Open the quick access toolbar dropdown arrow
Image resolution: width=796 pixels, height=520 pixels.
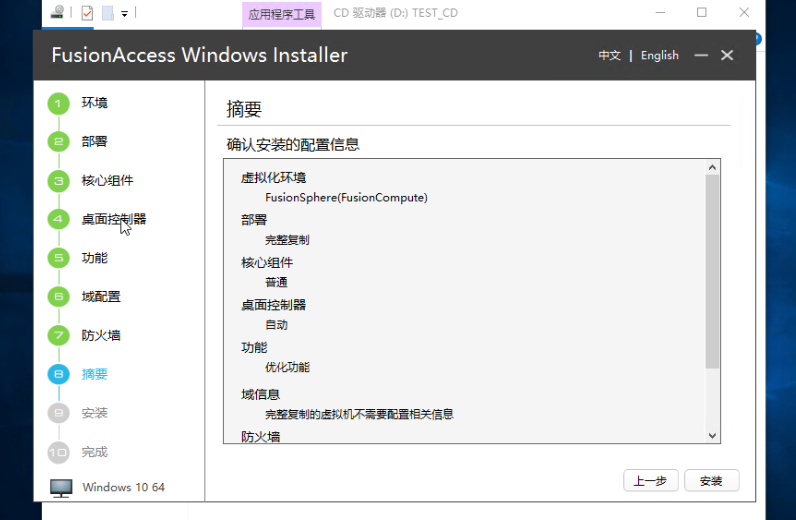[124, 14]
